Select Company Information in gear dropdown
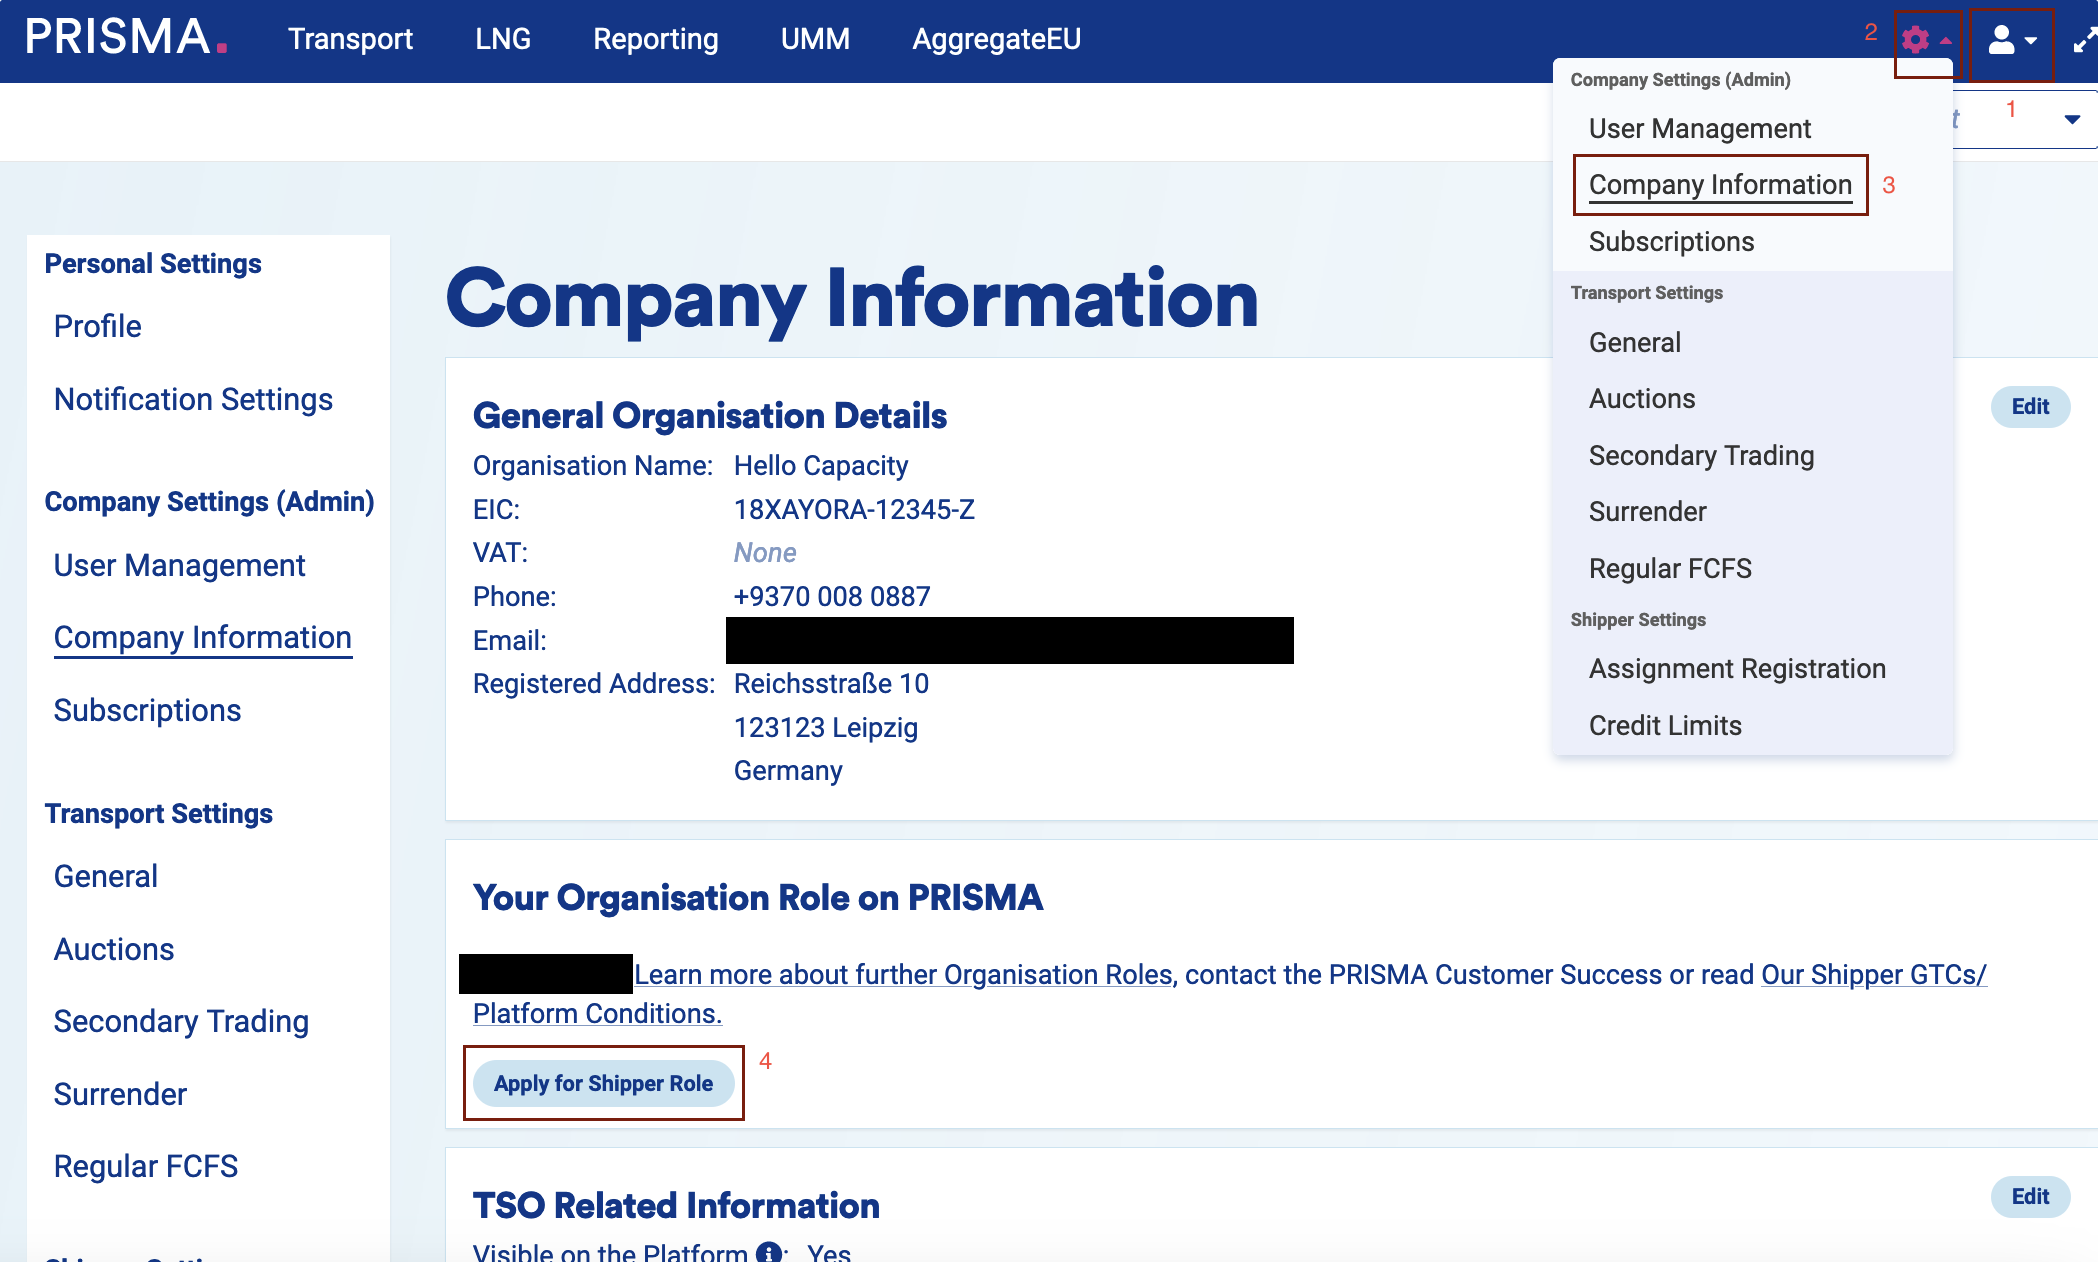Viewport: 2098px width, 1262px height. click(x=1720, y=185)
